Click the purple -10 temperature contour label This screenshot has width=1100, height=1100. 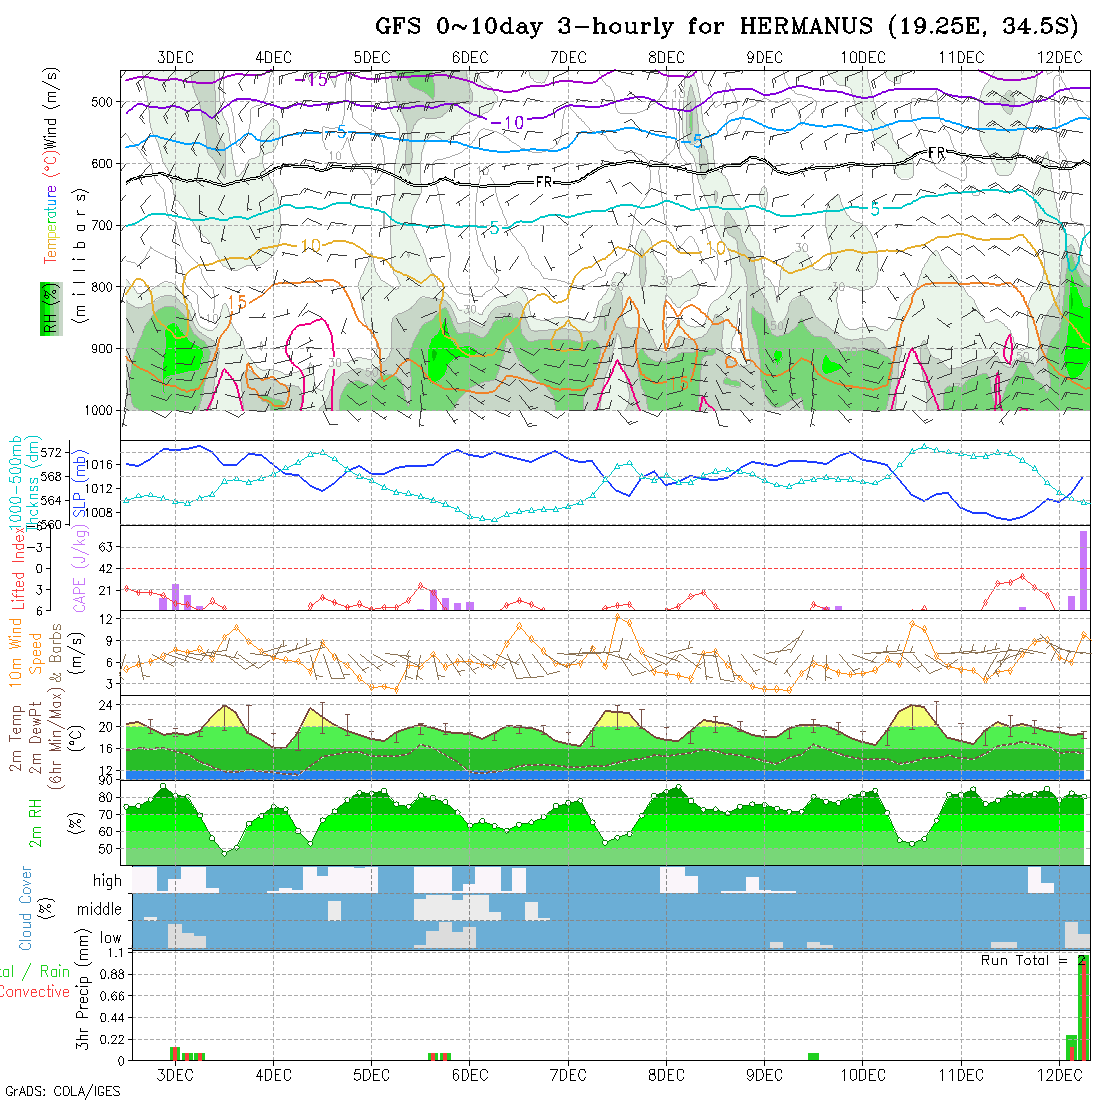pyautogui.click(x=509, y=123)
